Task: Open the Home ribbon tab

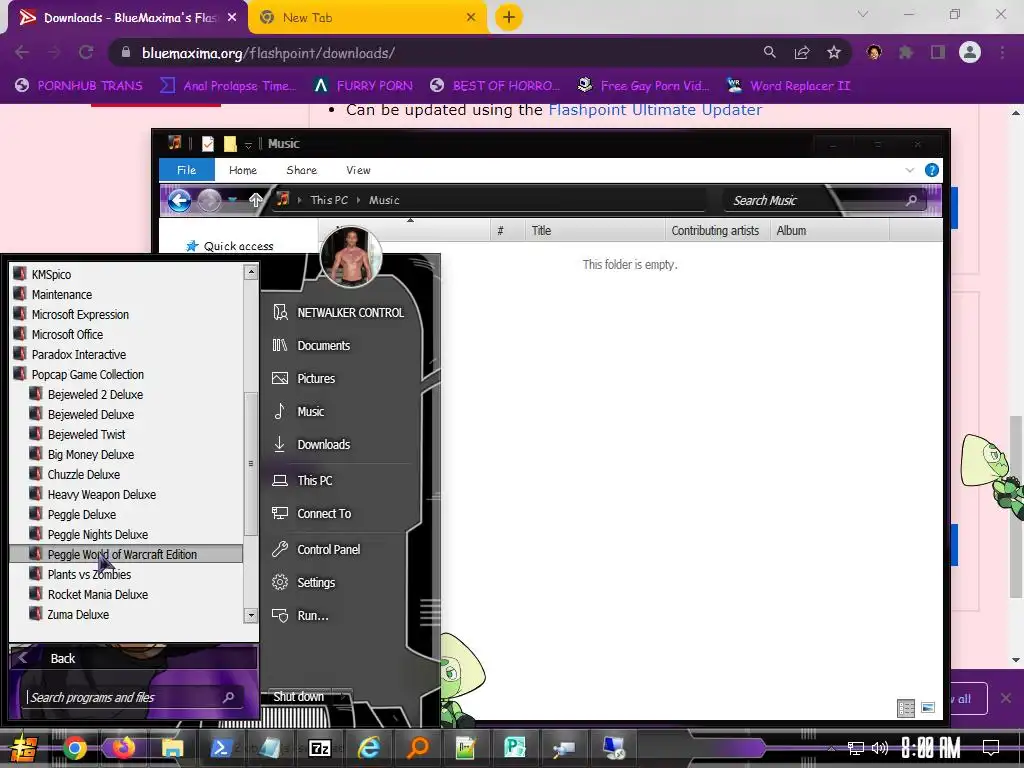Action: (243, 170)
